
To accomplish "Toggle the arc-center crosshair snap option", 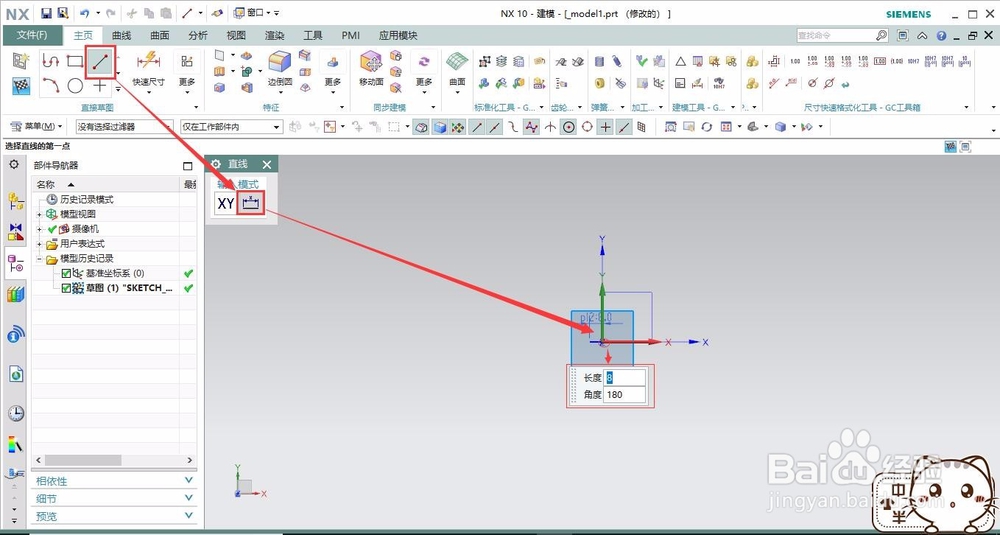I will pos(605,127).
